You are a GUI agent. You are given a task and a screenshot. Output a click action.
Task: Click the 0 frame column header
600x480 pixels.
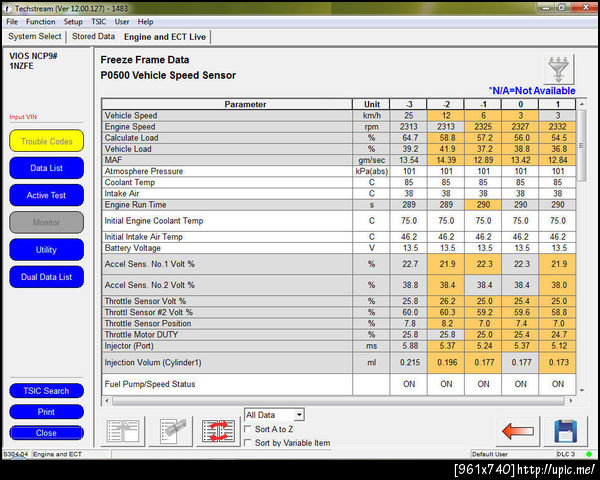tap(520, 104)
